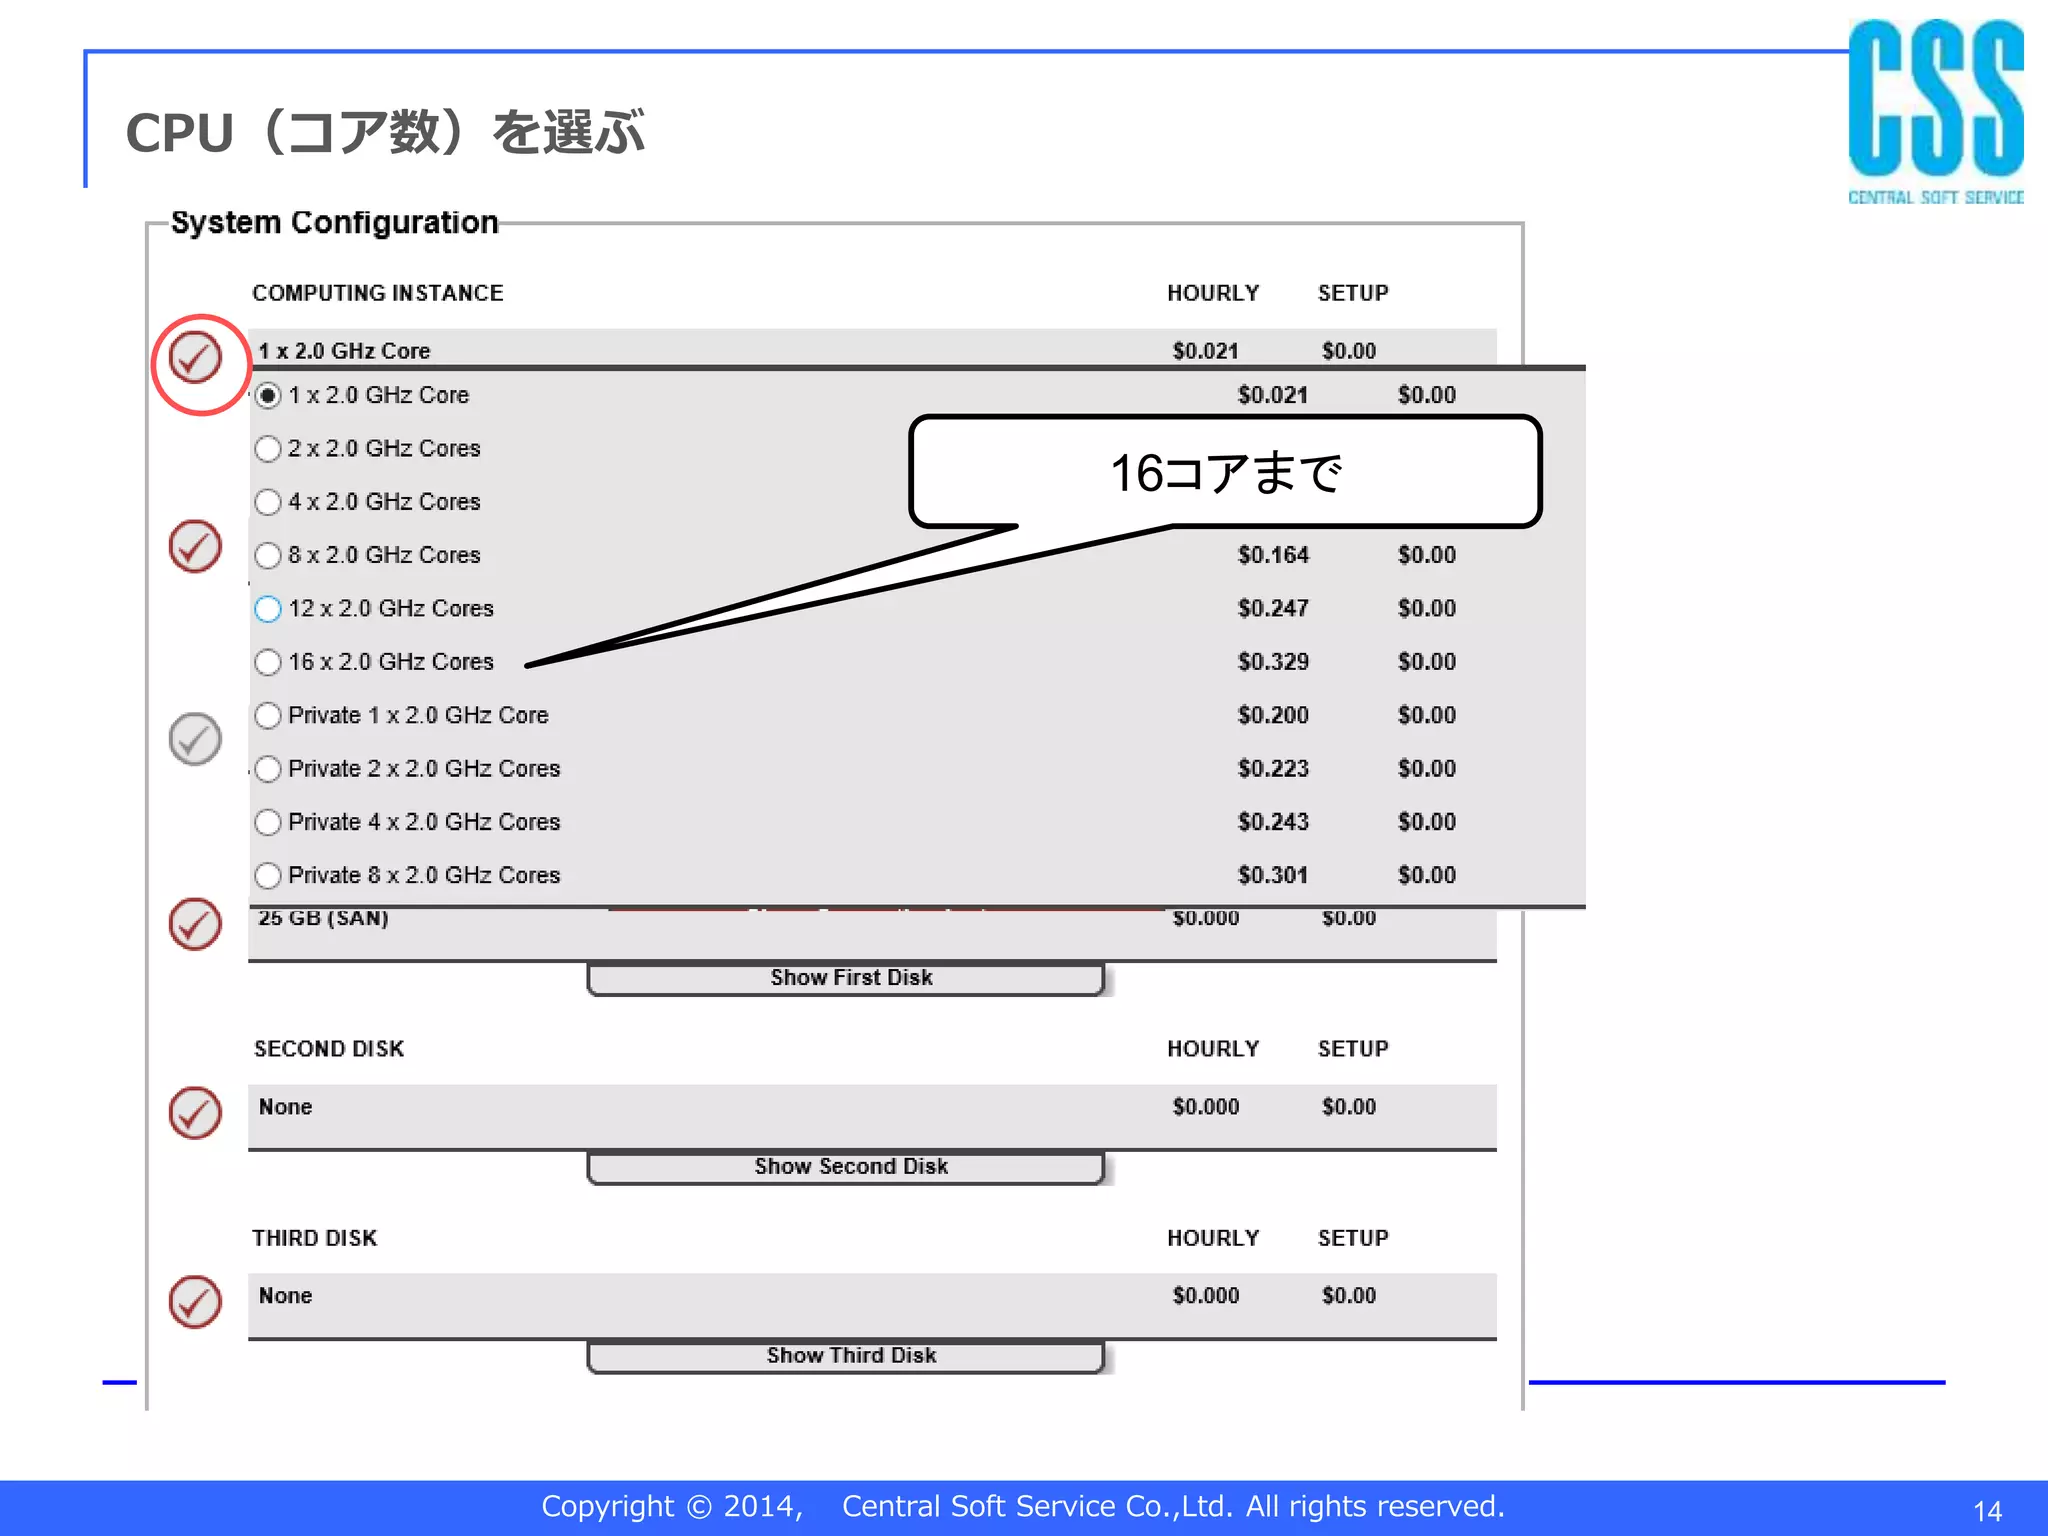The image size is (2048, 1536).
Task: Click the circled checkmark icon beside Computing Instance
Action: 195,357
